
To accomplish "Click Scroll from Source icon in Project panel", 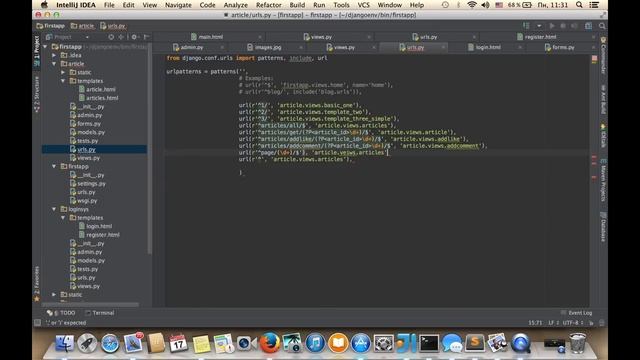I will click(111, 37).
